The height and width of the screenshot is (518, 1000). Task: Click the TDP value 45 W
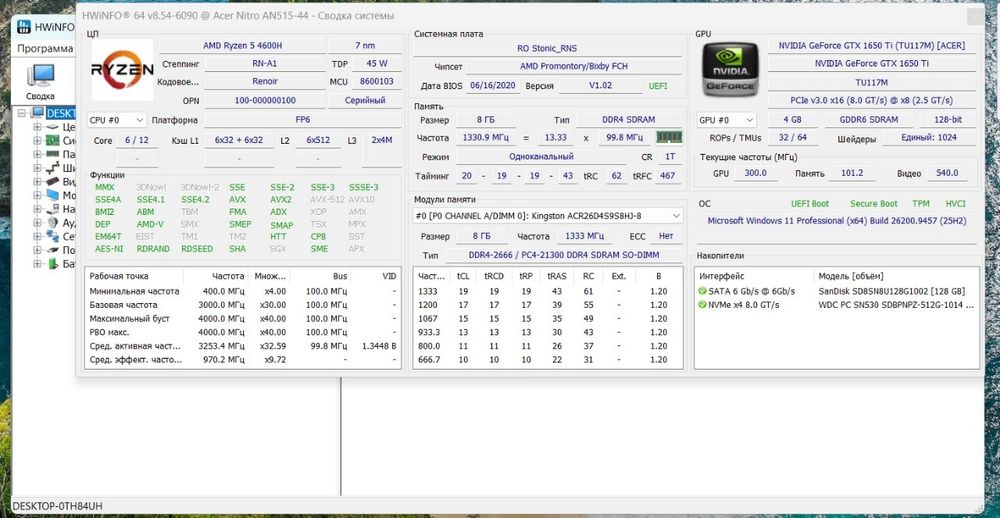tap(377, 64)
